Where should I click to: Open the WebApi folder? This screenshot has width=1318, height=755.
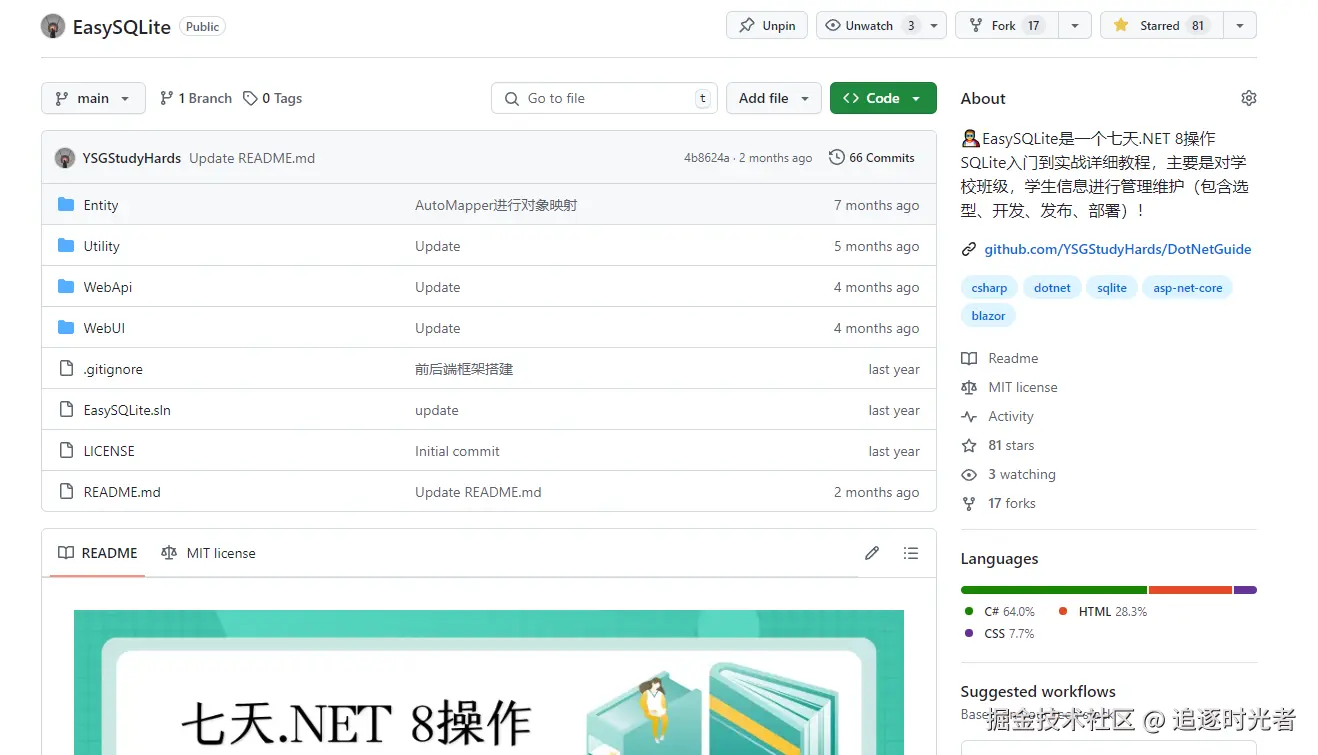(108, 287)
